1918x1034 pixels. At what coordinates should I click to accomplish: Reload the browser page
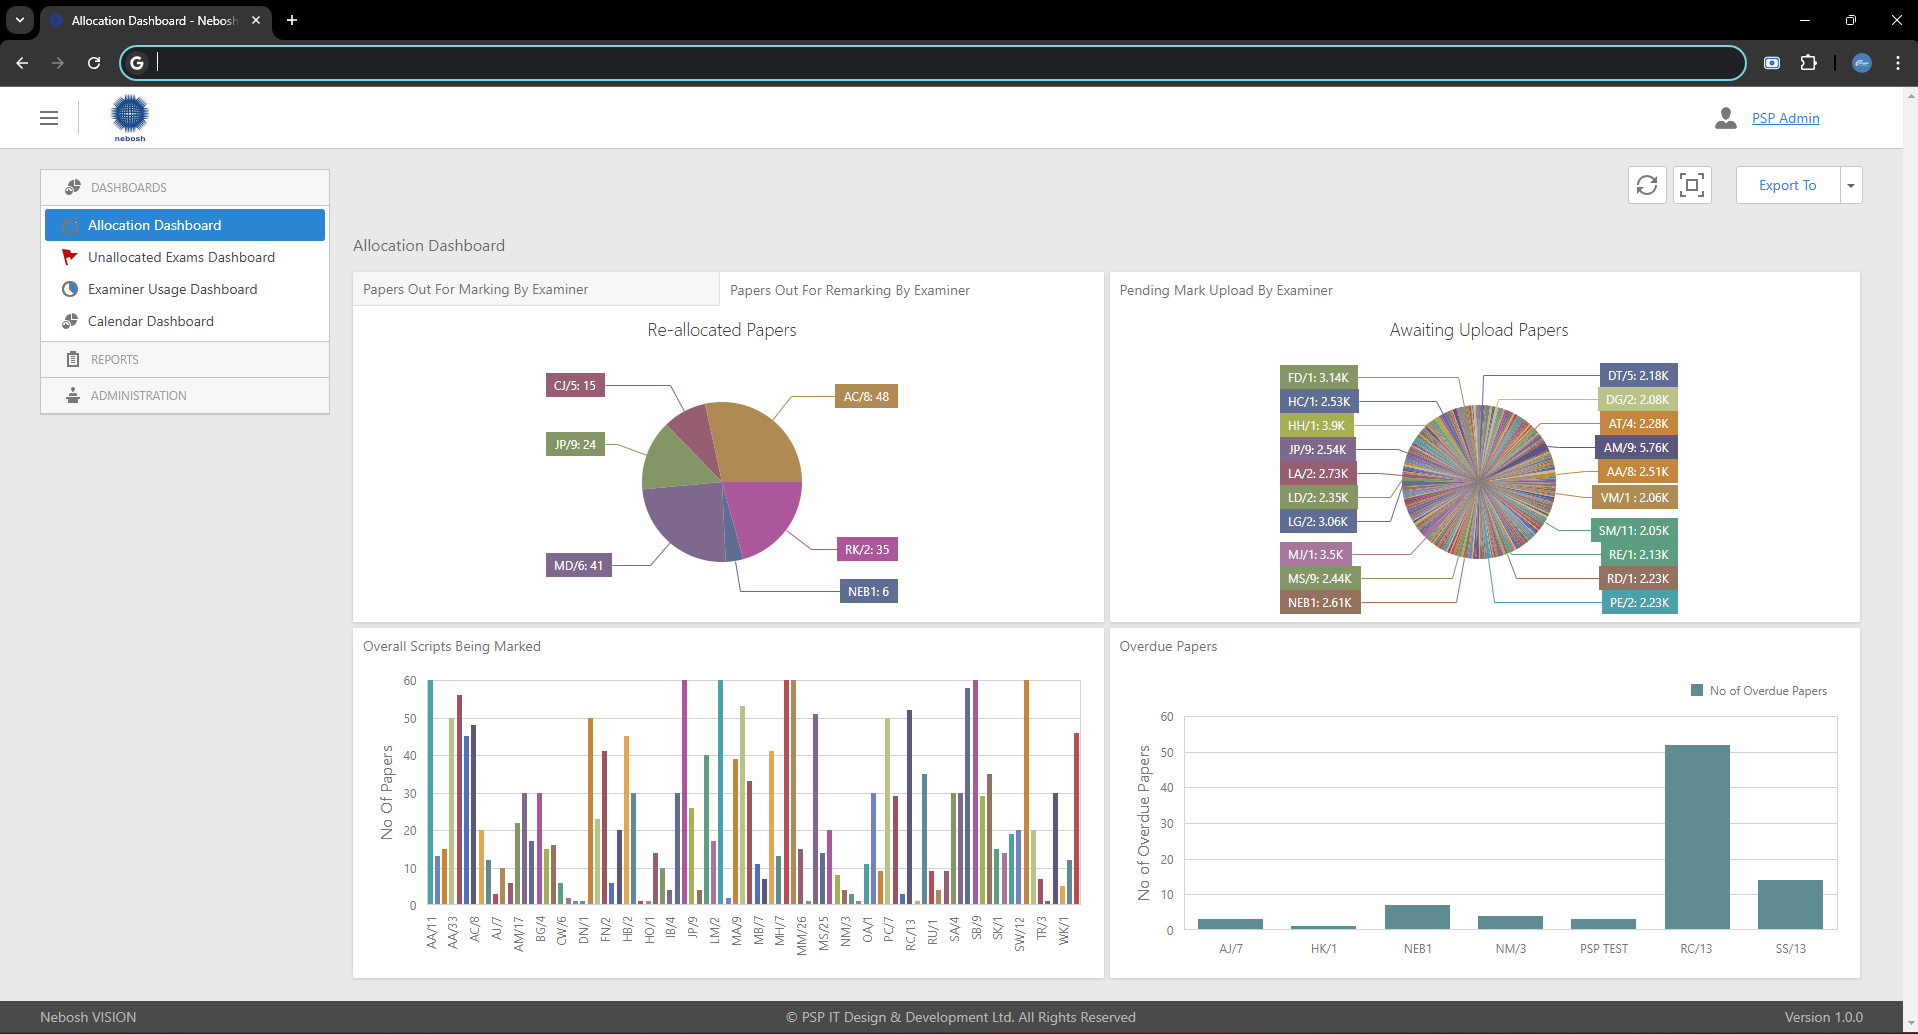[94, 63]
